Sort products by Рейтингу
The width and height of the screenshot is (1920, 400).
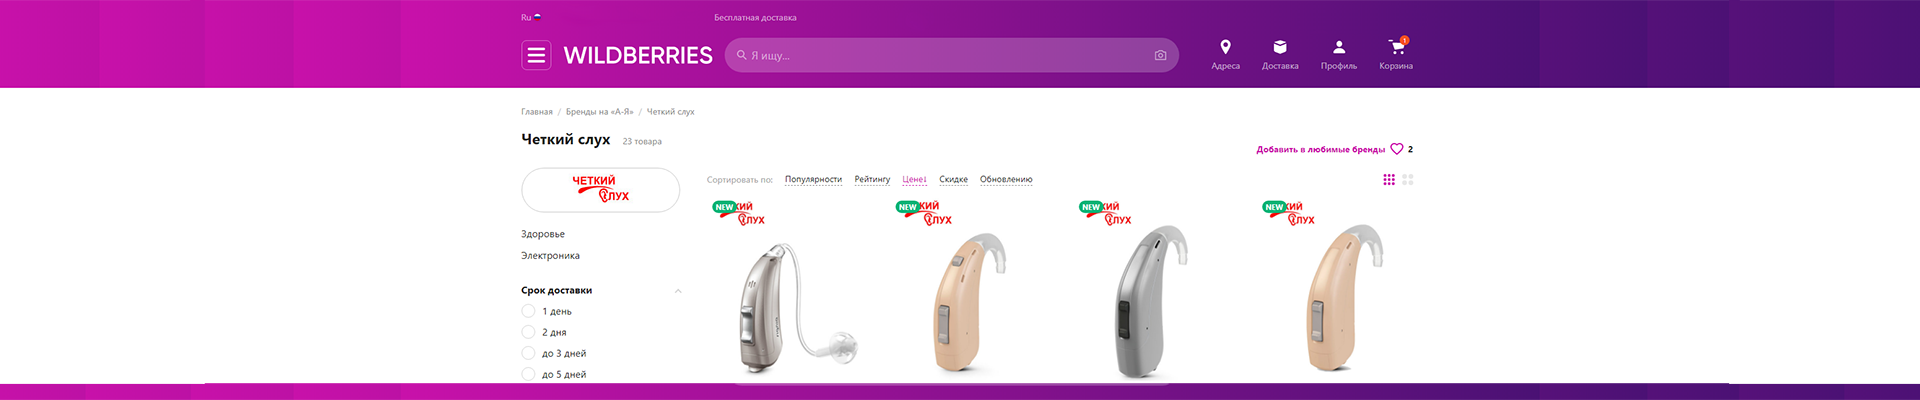point(872,180)
